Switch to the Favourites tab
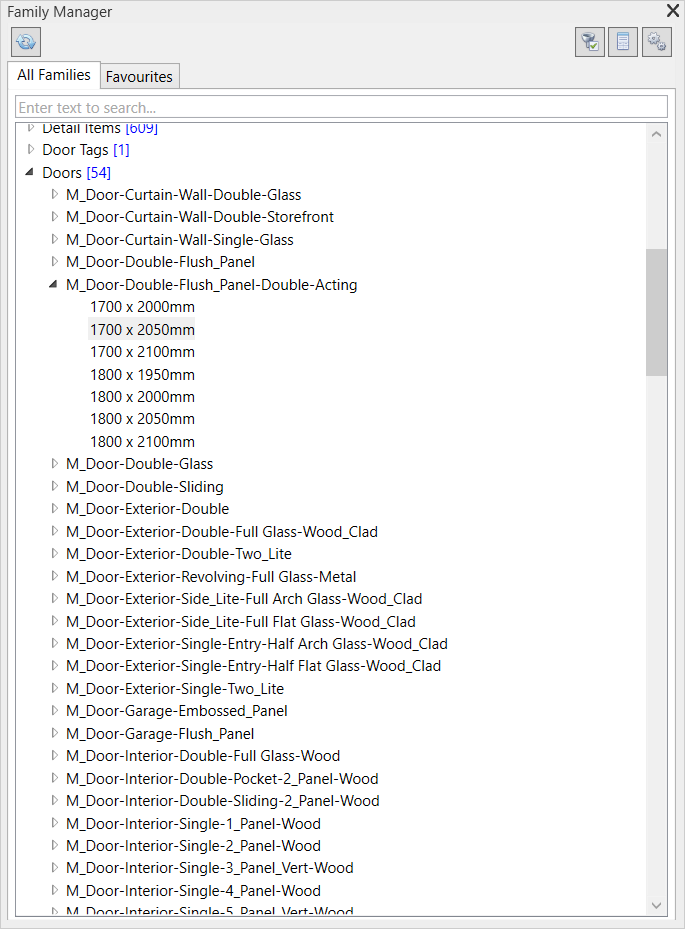Viewport: 685px width, 929px height. [x=139, y=76]
